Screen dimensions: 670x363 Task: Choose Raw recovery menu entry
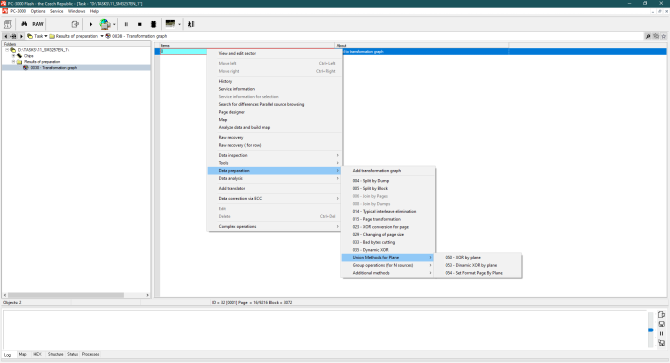pyautogui.click(x=274, y=138)
